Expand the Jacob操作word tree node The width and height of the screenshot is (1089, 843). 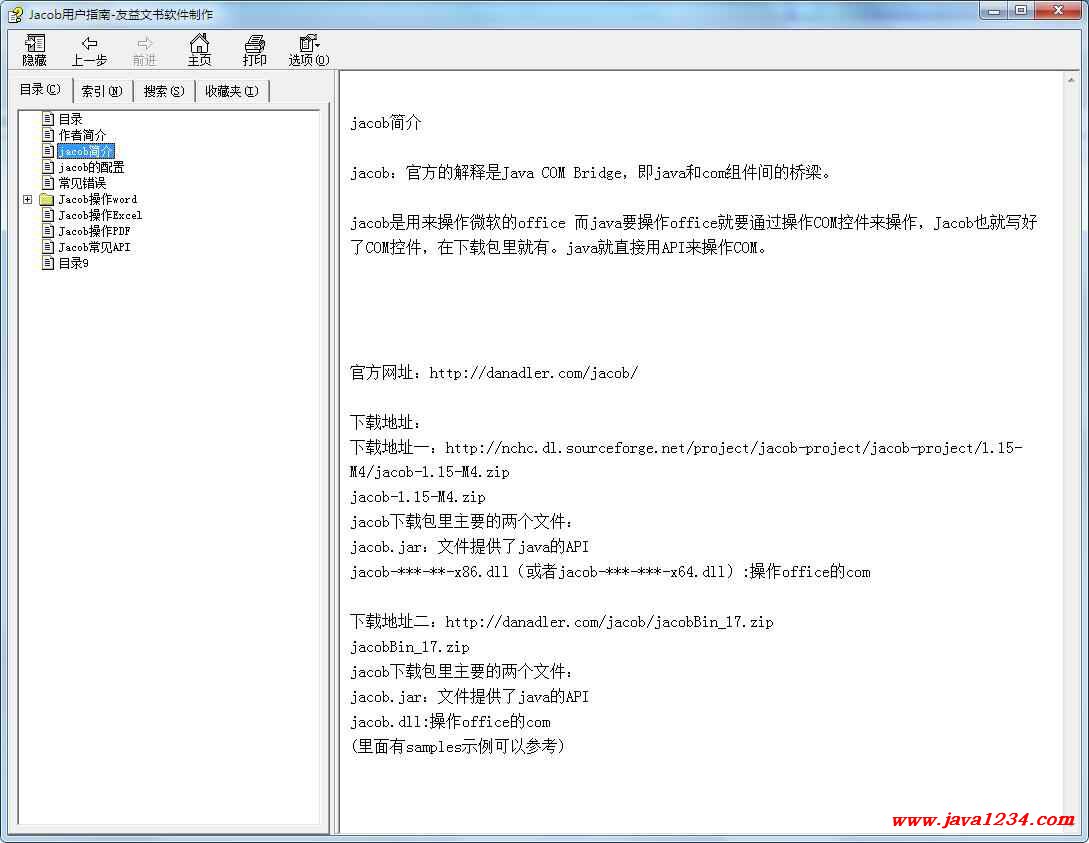click(x=27, y=199)
